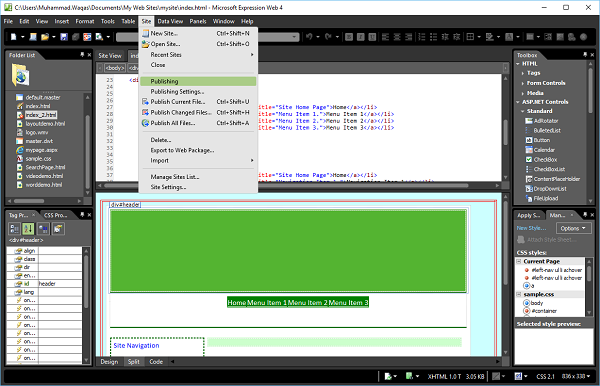Collapse the HTML section in Toolbox
The image size is (600, 386).
tap(518, 64)
